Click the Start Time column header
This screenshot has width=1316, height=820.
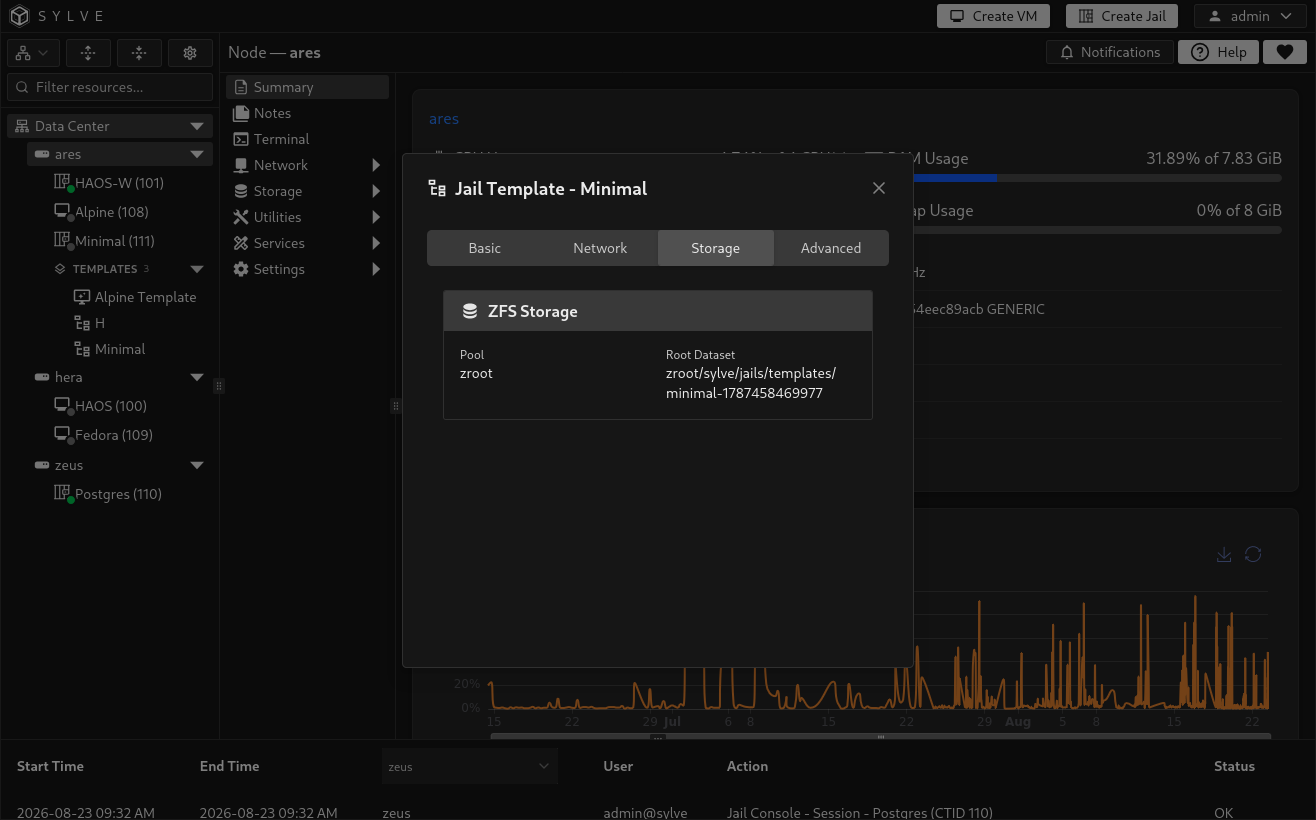coord(50,766)
